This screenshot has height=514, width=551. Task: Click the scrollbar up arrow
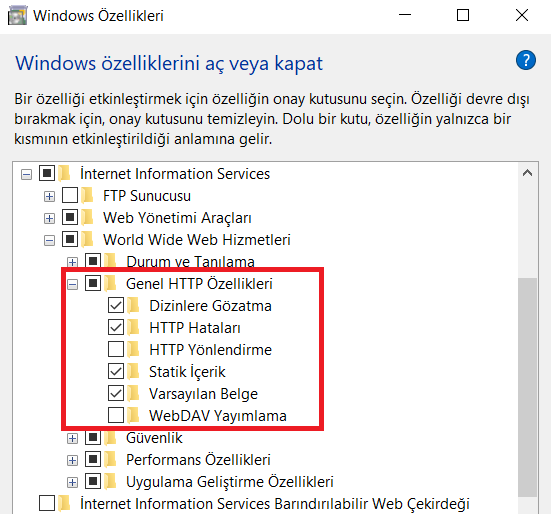coord(527,173)
